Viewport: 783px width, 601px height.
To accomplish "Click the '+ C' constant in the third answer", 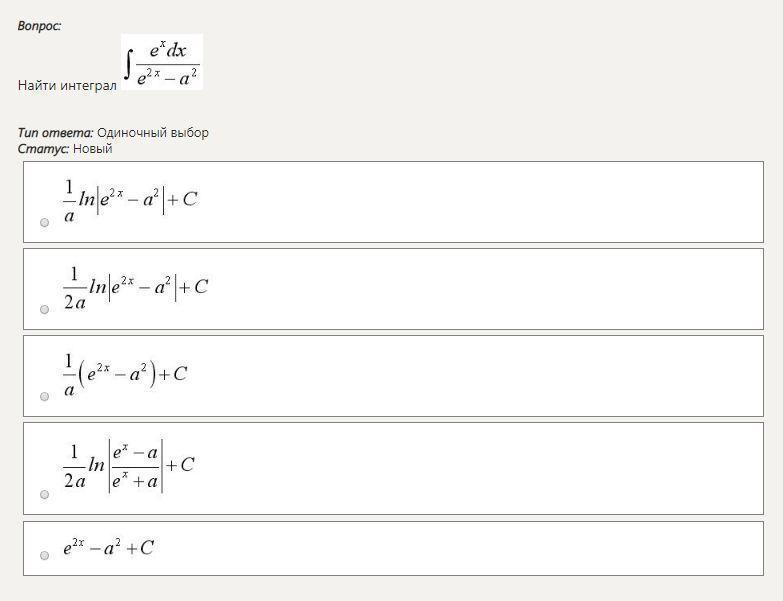I will click(x=173, y=374).
